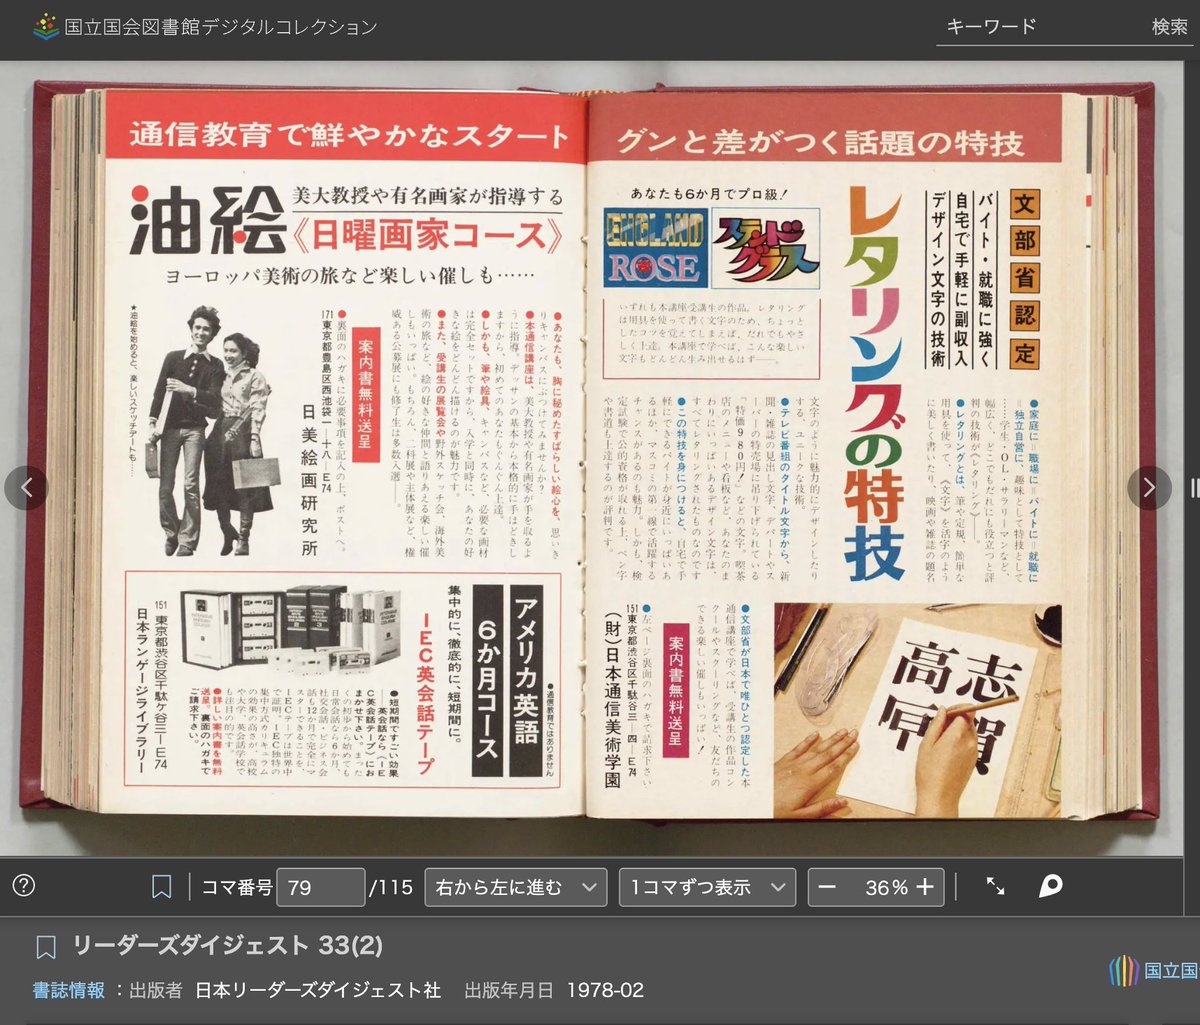
Task: Open the 右から左に進む reading direction dropdown
Action: click(516, 887)
